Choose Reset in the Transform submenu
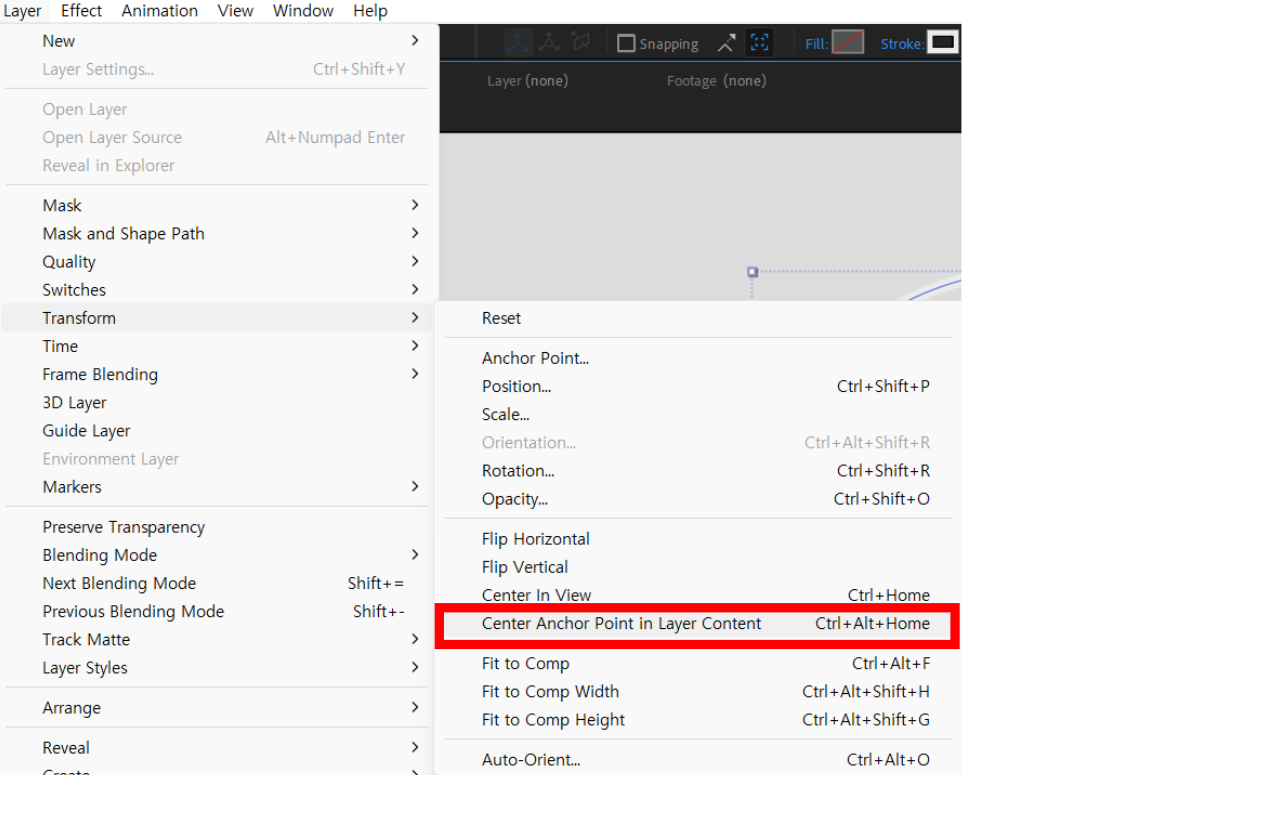The height and width of the screenshot is (820, 1280). click(697, 318)
